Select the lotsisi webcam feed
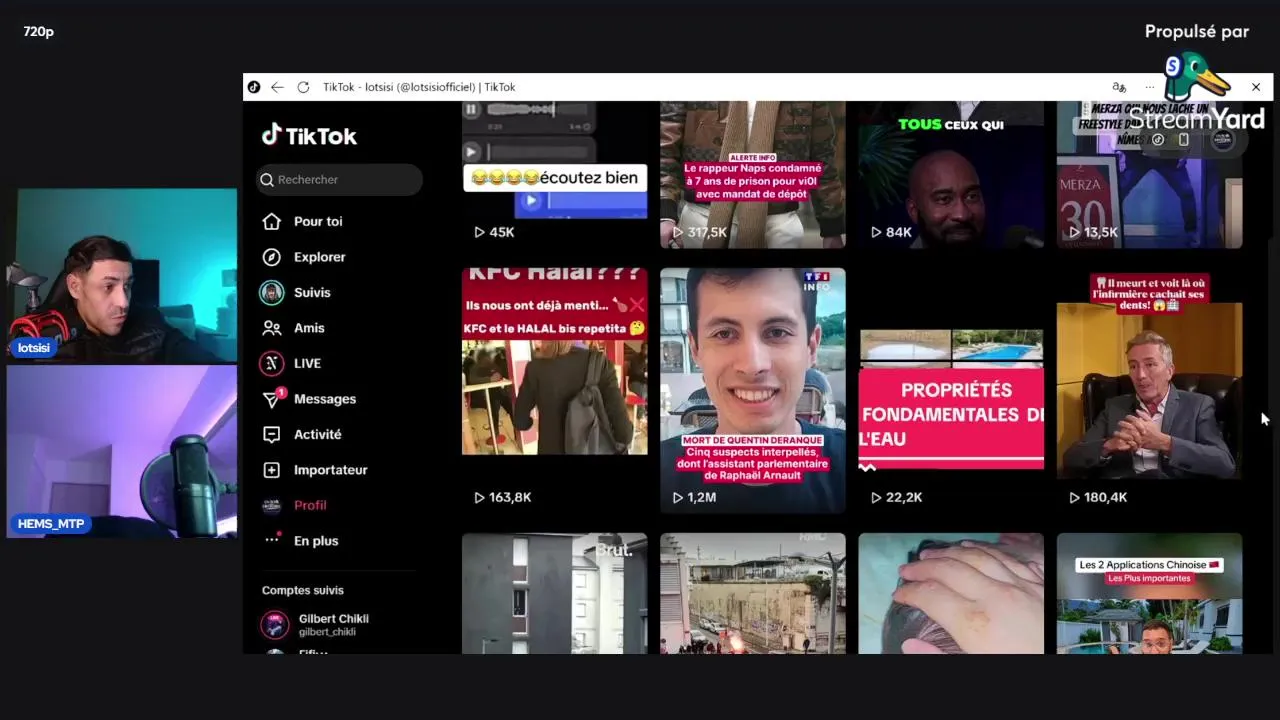1280x720 pixels. [122, 275]
